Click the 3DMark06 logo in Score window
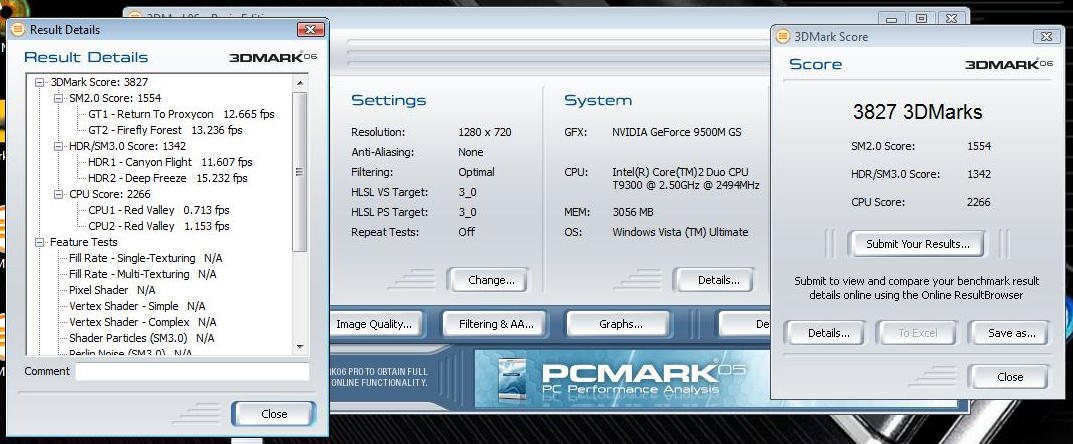1073x444 pixels. (x=1009, y=64)
